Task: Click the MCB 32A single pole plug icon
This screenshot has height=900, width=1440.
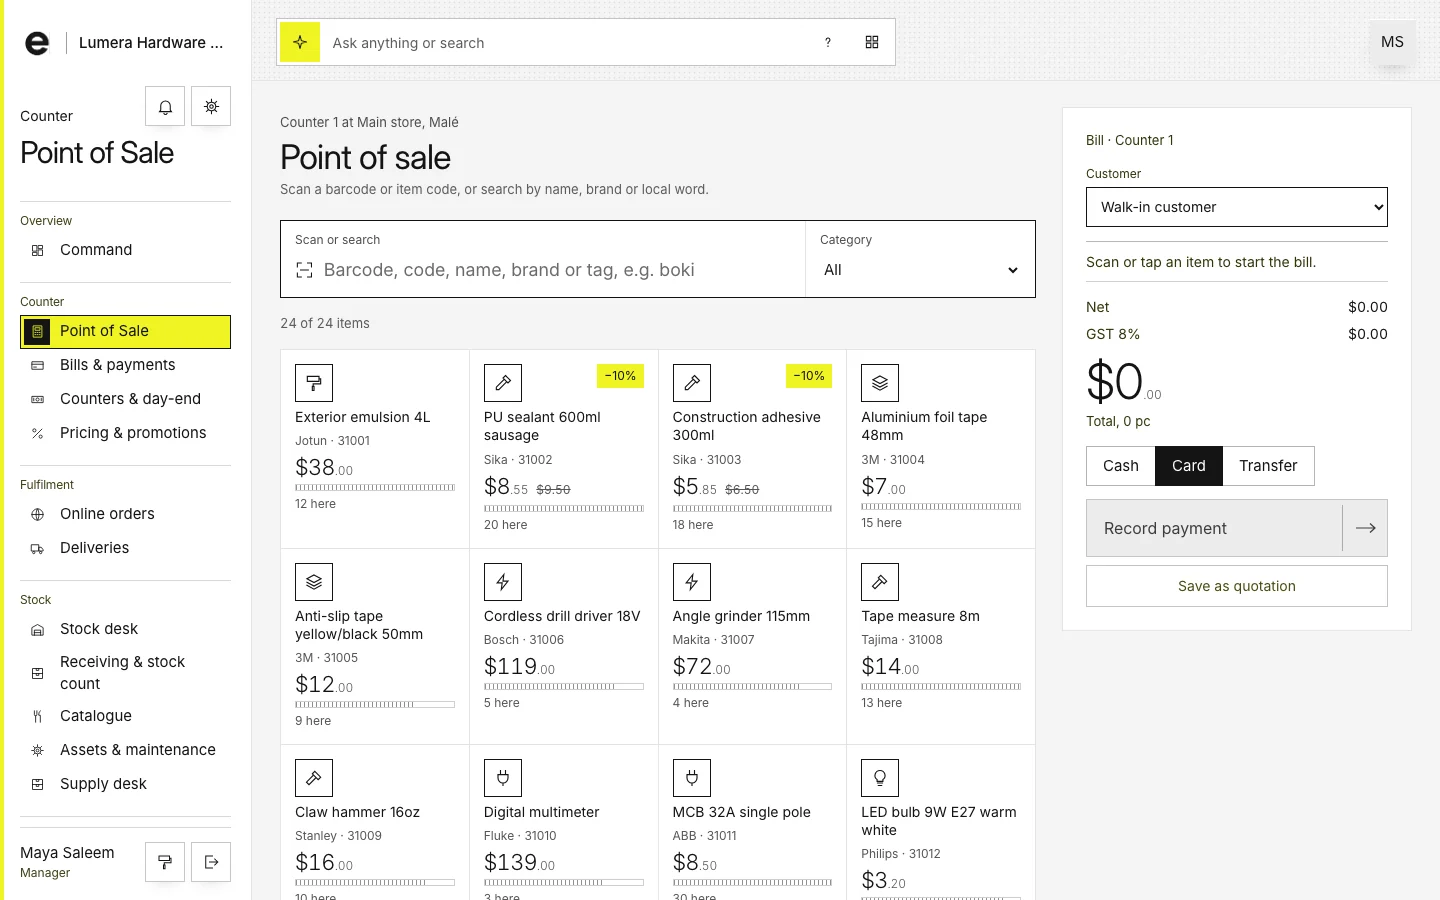Action: [x=692, y=778]
